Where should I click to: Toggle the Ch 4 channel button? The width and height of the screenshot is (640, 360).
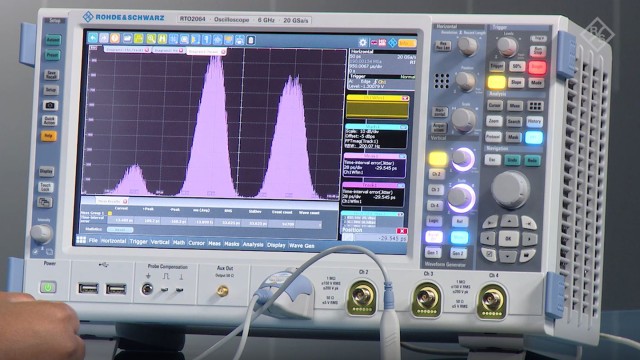pos(434,205)
